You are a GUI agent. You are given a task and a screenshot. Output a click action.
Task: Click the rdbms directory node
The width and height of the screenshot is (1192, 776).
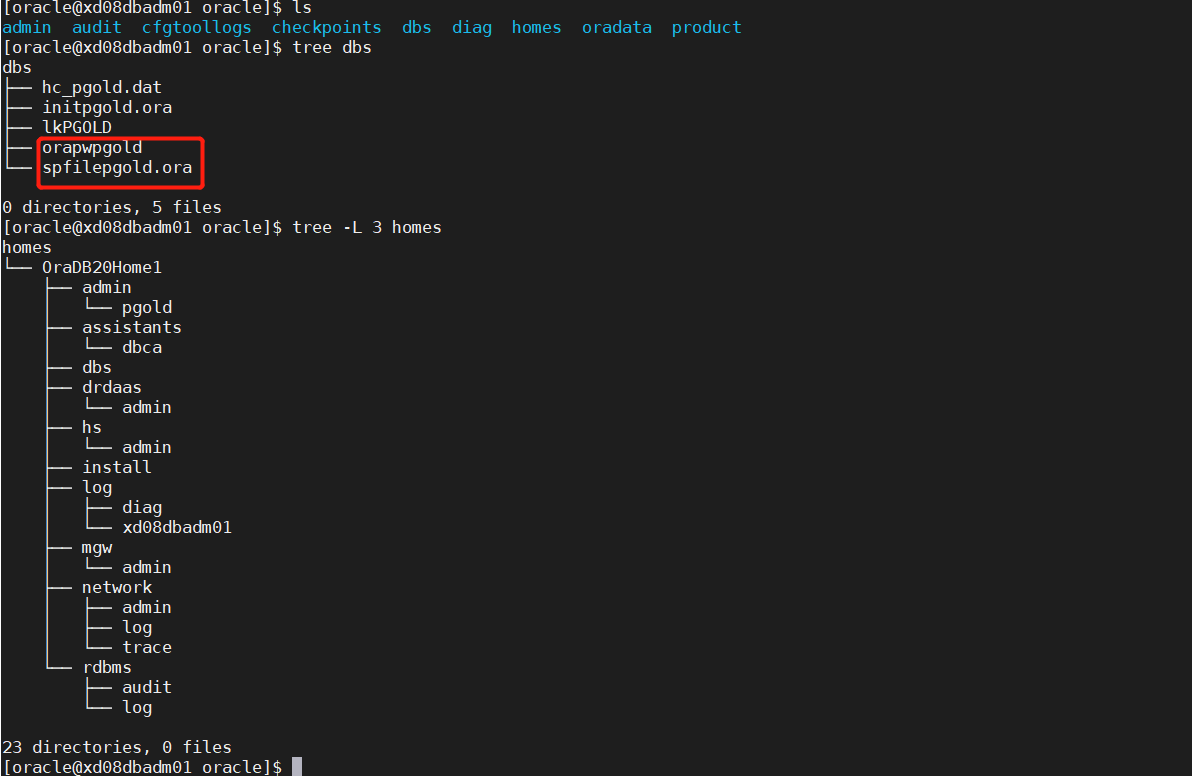tap(107, 667)
